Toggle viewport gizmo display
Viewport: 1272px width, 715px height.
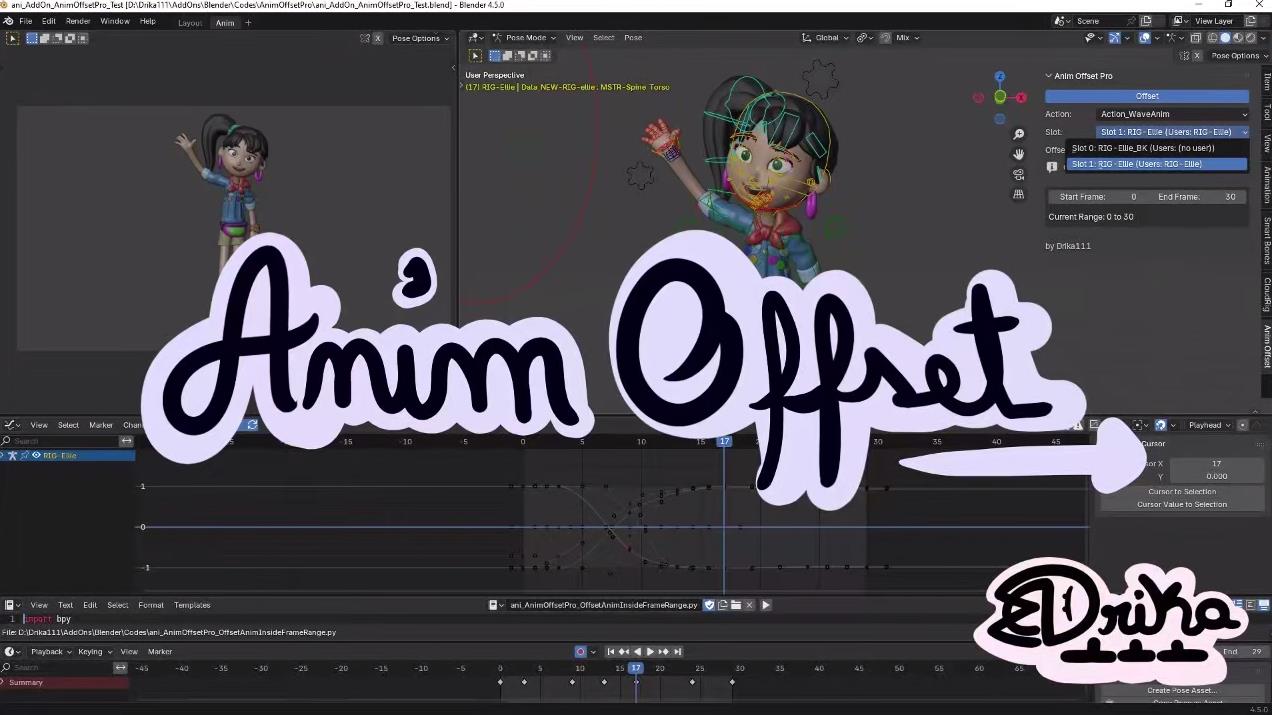pos(1114,38)
